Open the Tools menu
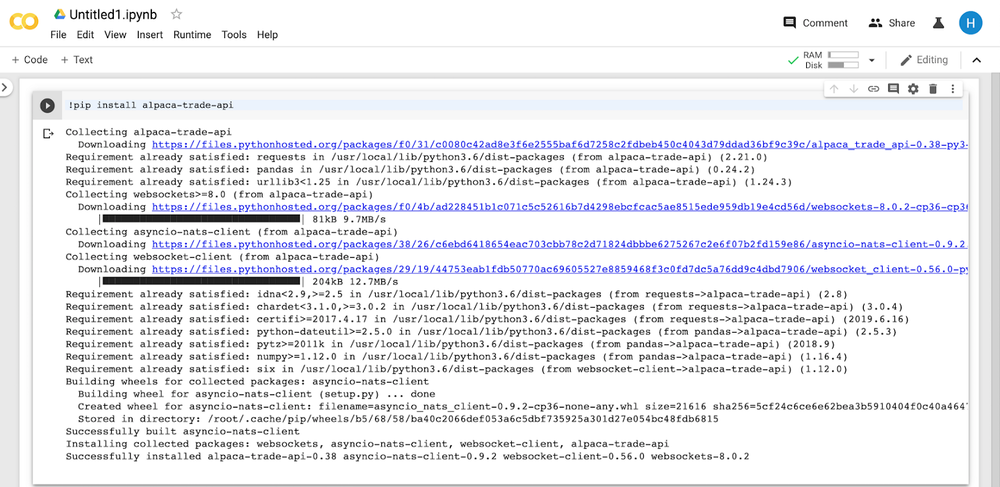1000x487 pixels. point(234,34)
